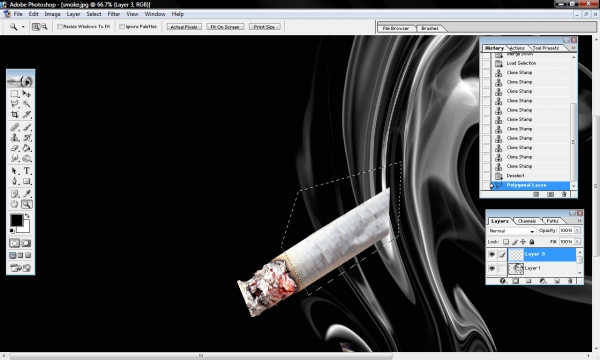
Task: Select the Path Selection arrow tool
Action: (15, 171)
